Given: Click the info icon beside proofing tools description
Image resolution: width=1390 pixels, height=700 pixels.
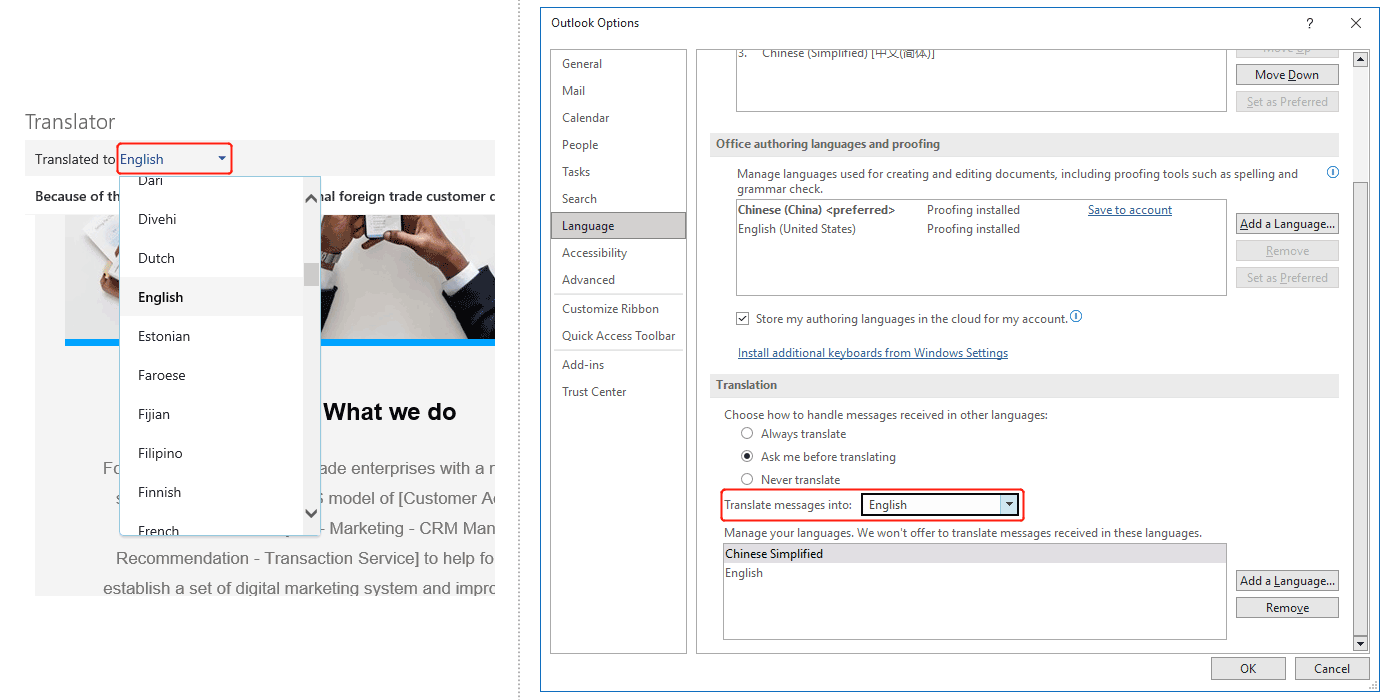Looking at the screenshot, I should pyautogui.click(x=1332, y=172).
